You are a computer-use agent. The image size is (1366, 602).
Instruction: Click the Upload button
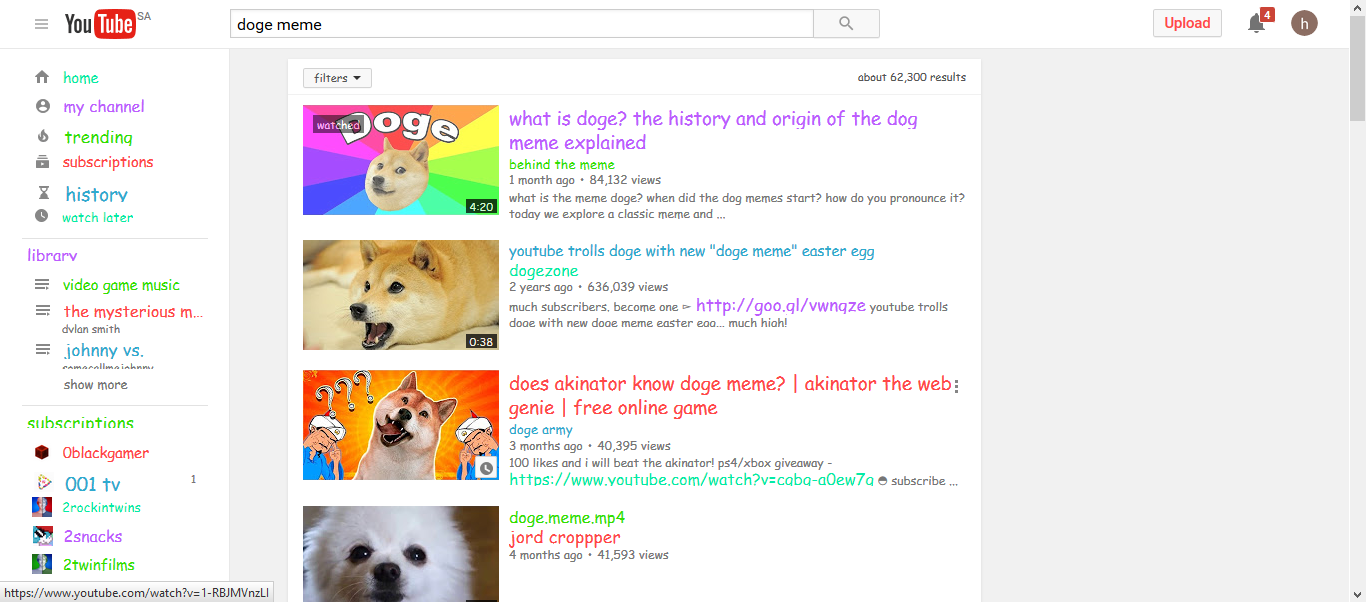(x=1187, y=23)
